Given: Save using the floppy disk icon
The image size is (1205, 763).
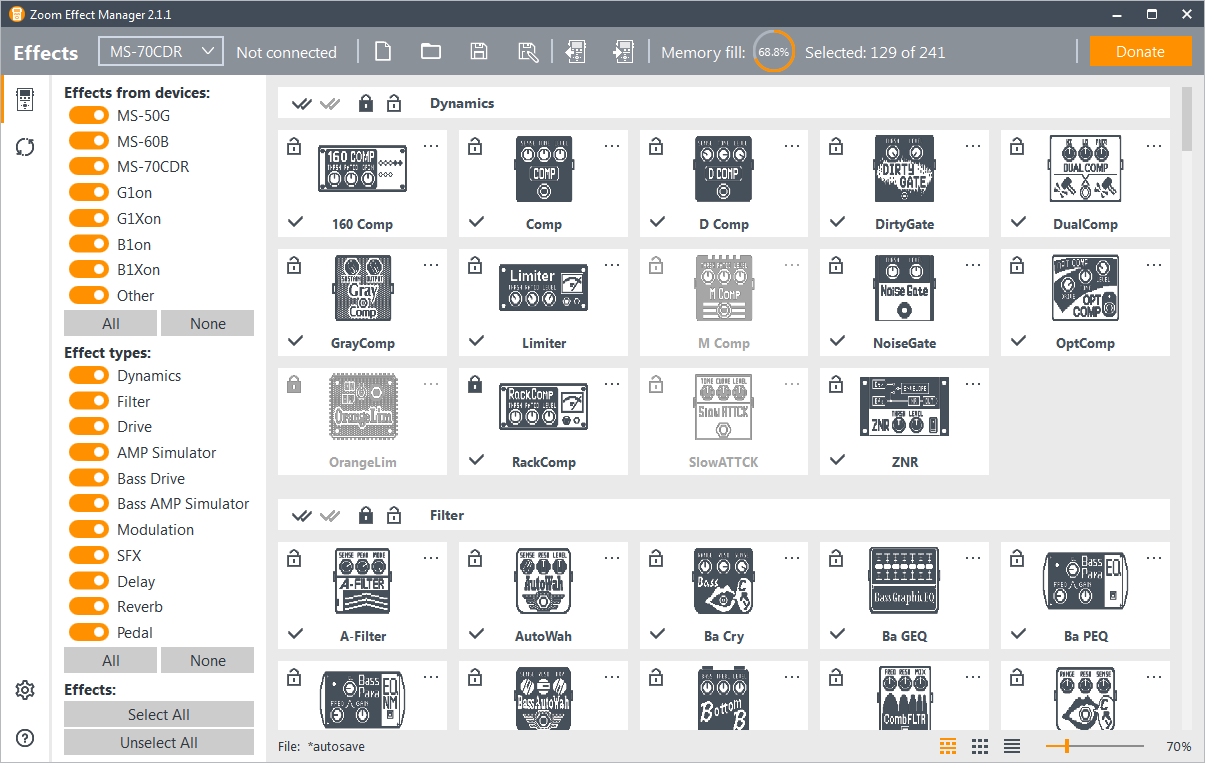Looking at the screenshot, I should (479, 52).
